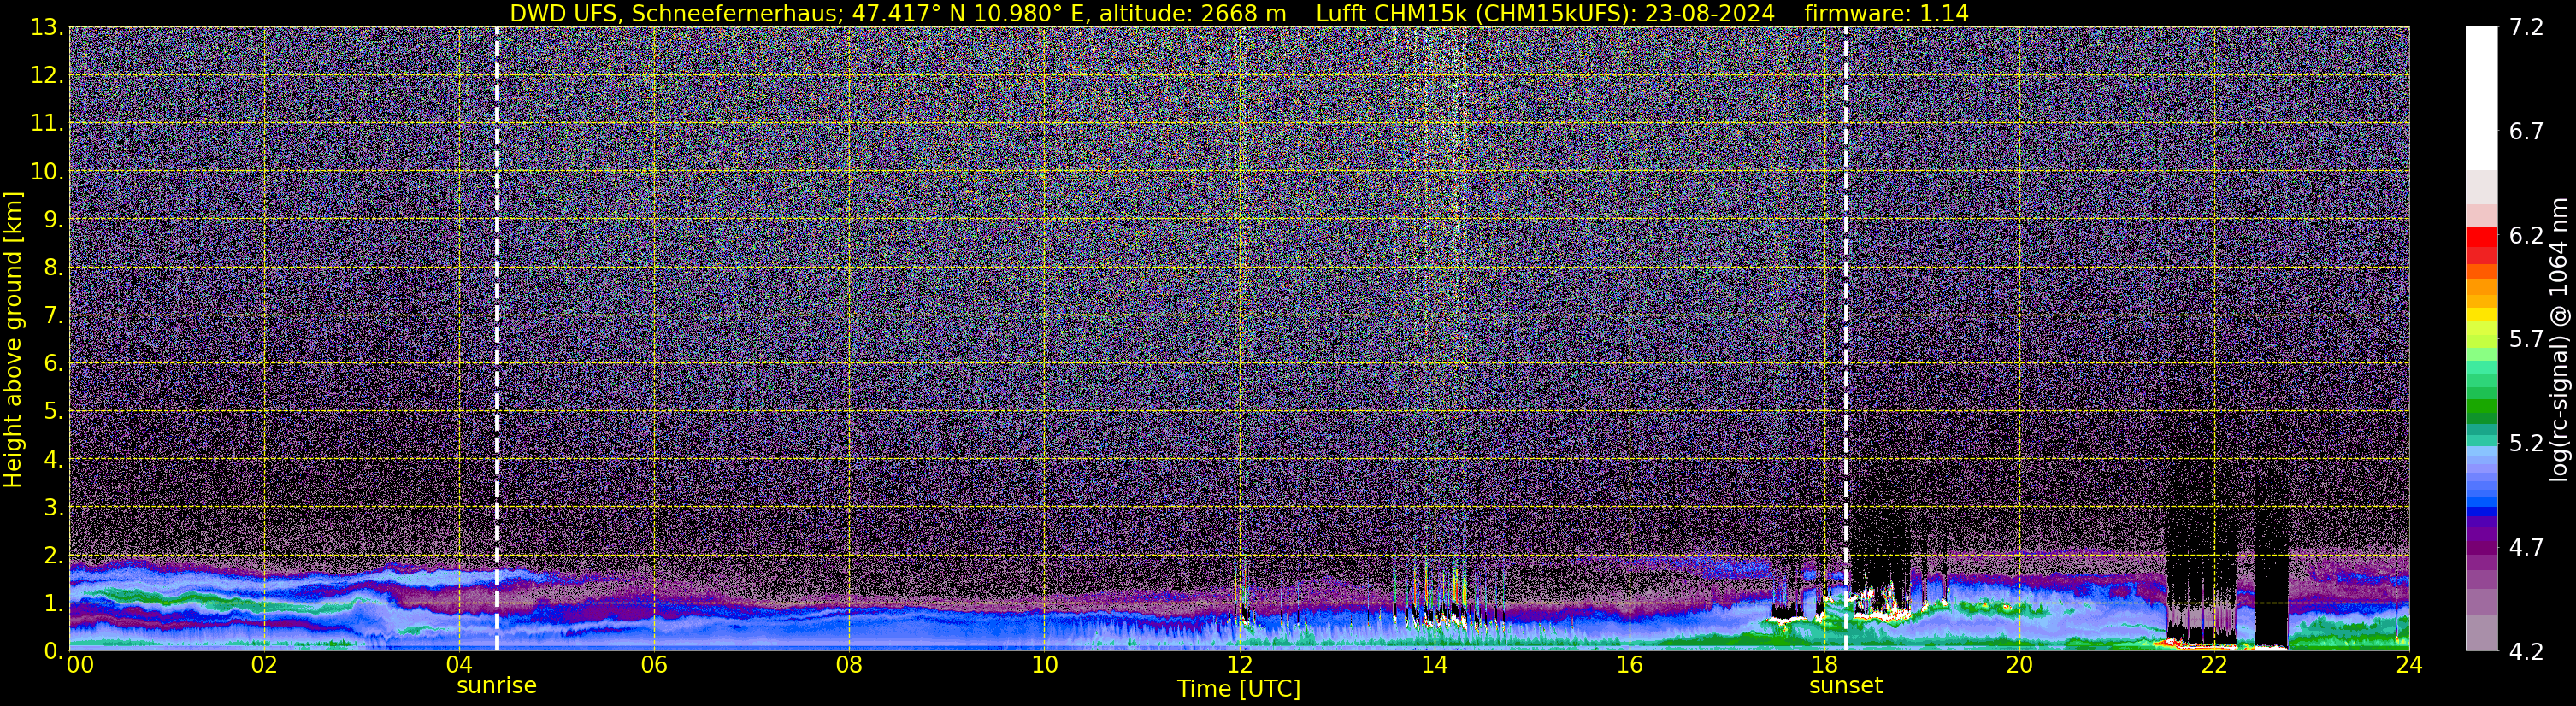Click the y-axis height label '3.'

coord(54,507)
